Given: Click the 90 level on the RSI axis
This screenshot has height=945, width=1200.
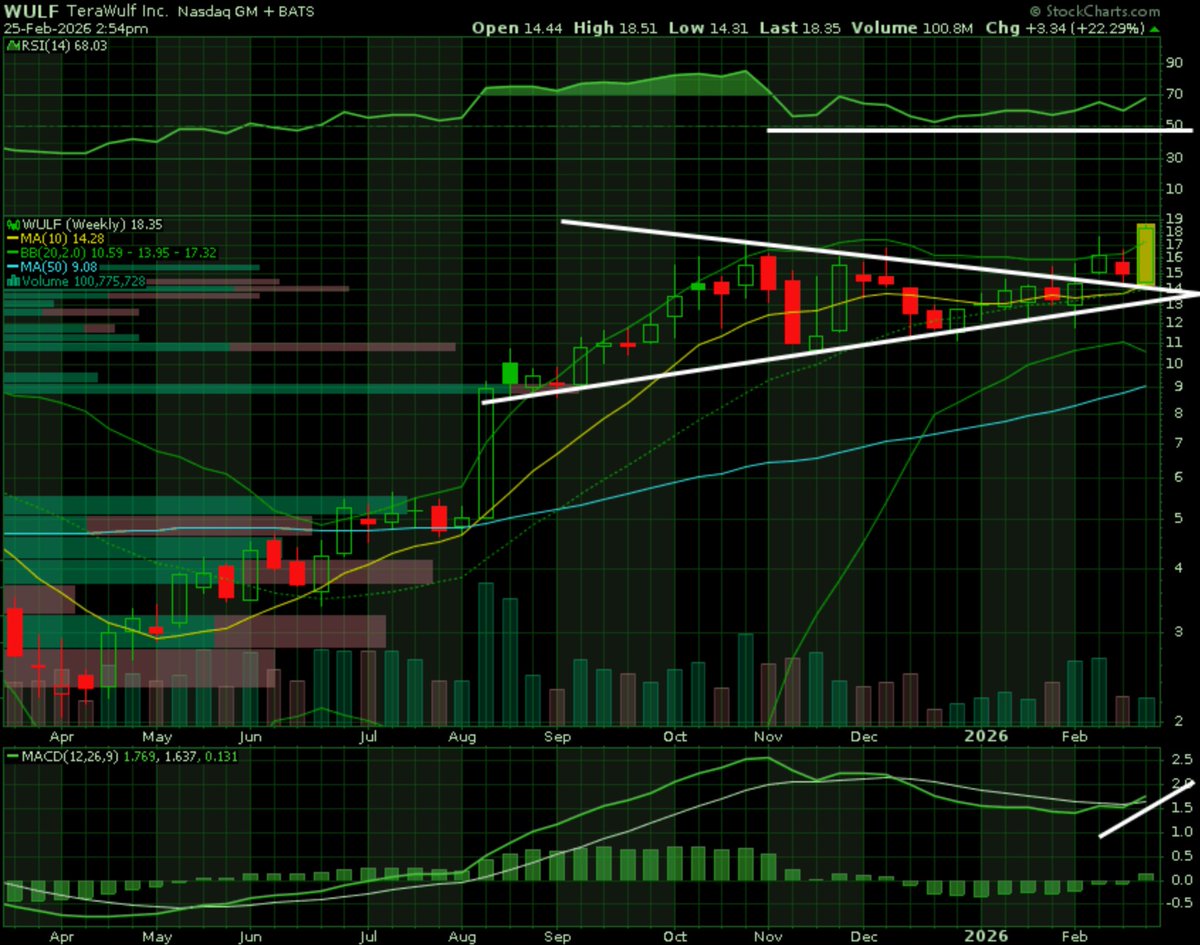Looking at the screenshot, I should (x=1174, y=63).
